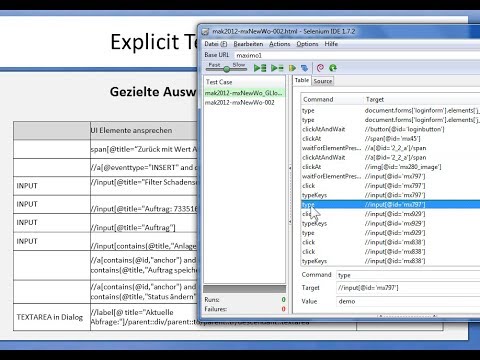Select the typeKeys mx929 row

point(390,223)
